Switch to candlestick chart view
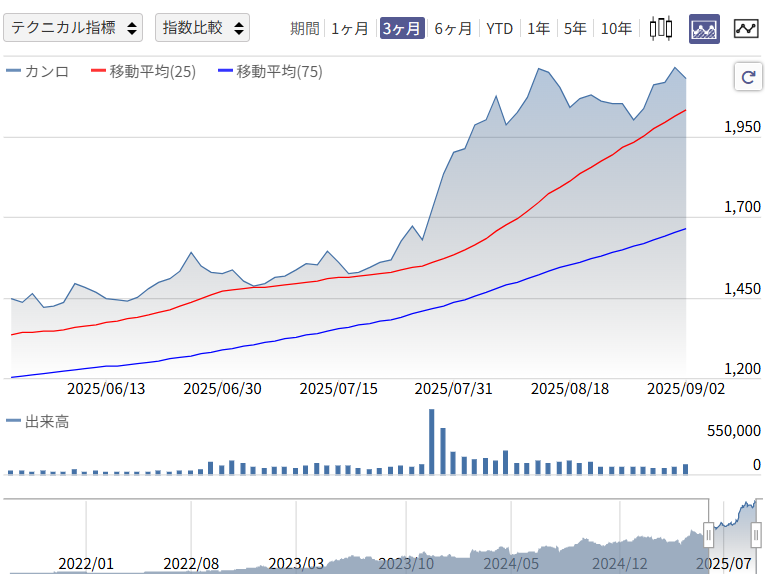Image resolution: width=765 pixels, height=574 pixels. click(661, 28)
